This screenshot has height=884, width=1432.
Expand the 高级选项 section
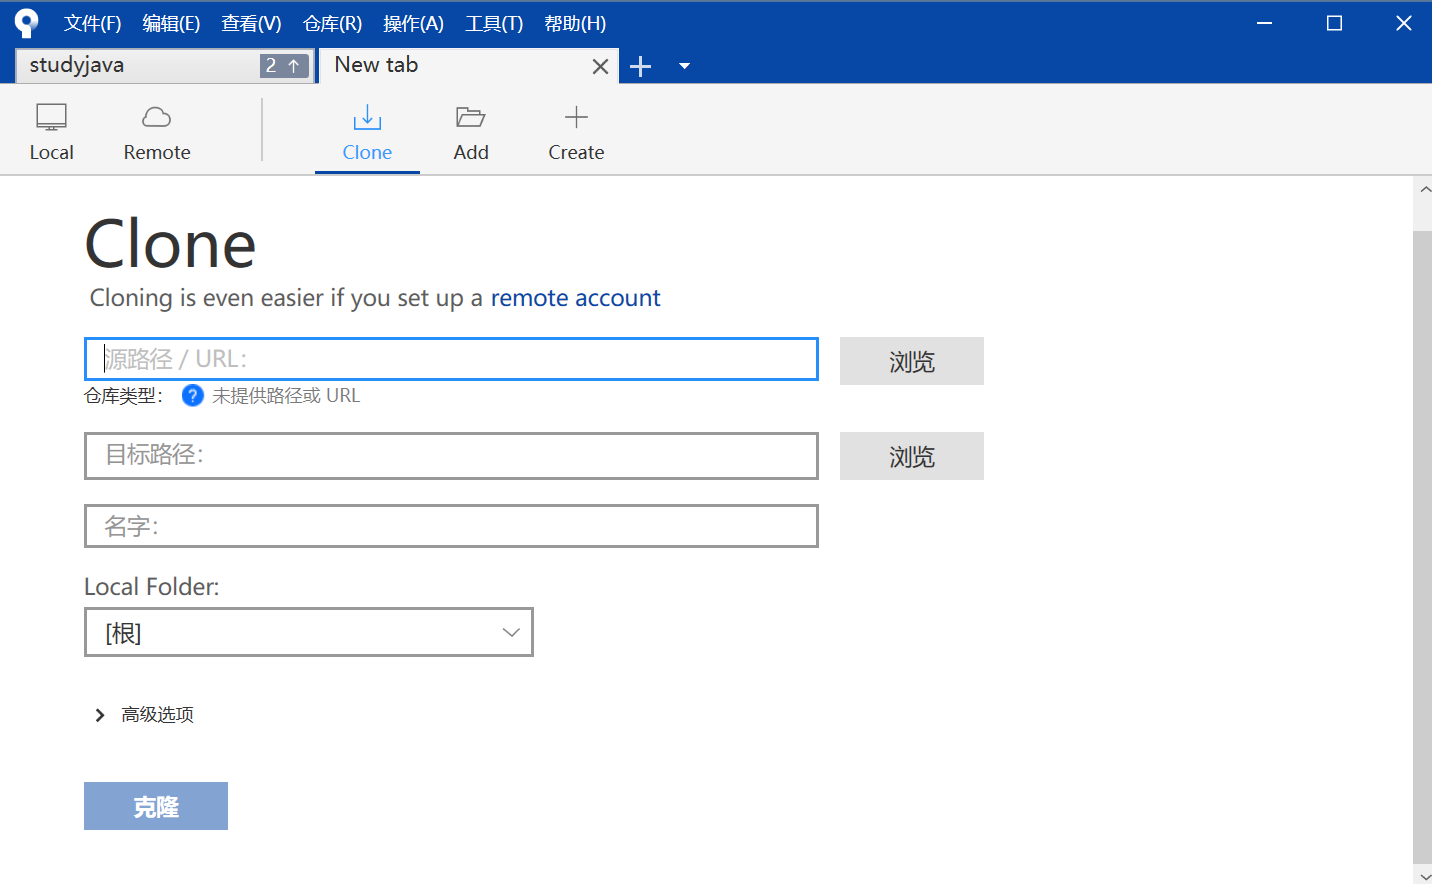click(144, 715)
